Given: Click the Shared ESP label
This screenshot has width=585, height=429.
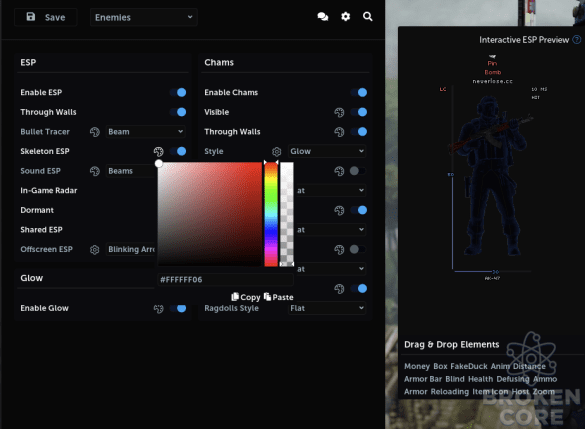Looking at the screenshot, I should (41, 230).
